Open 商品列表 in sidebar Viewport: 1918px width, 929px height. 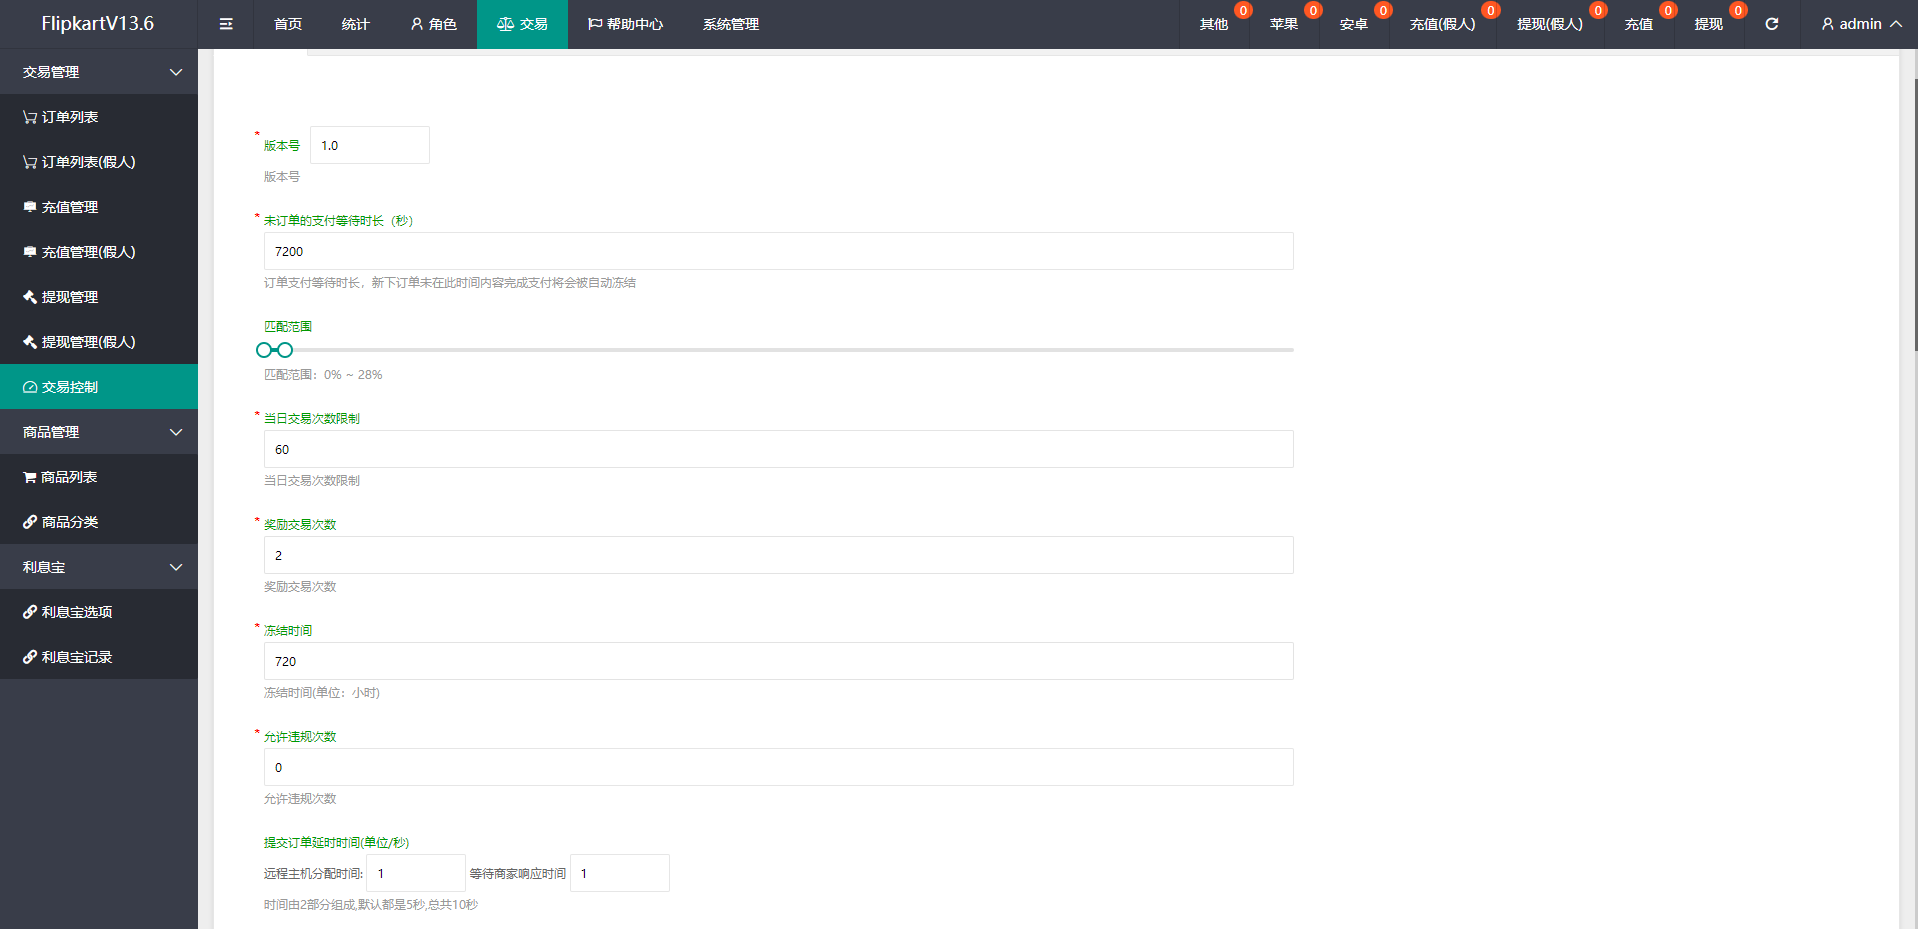tap(99, 477)
